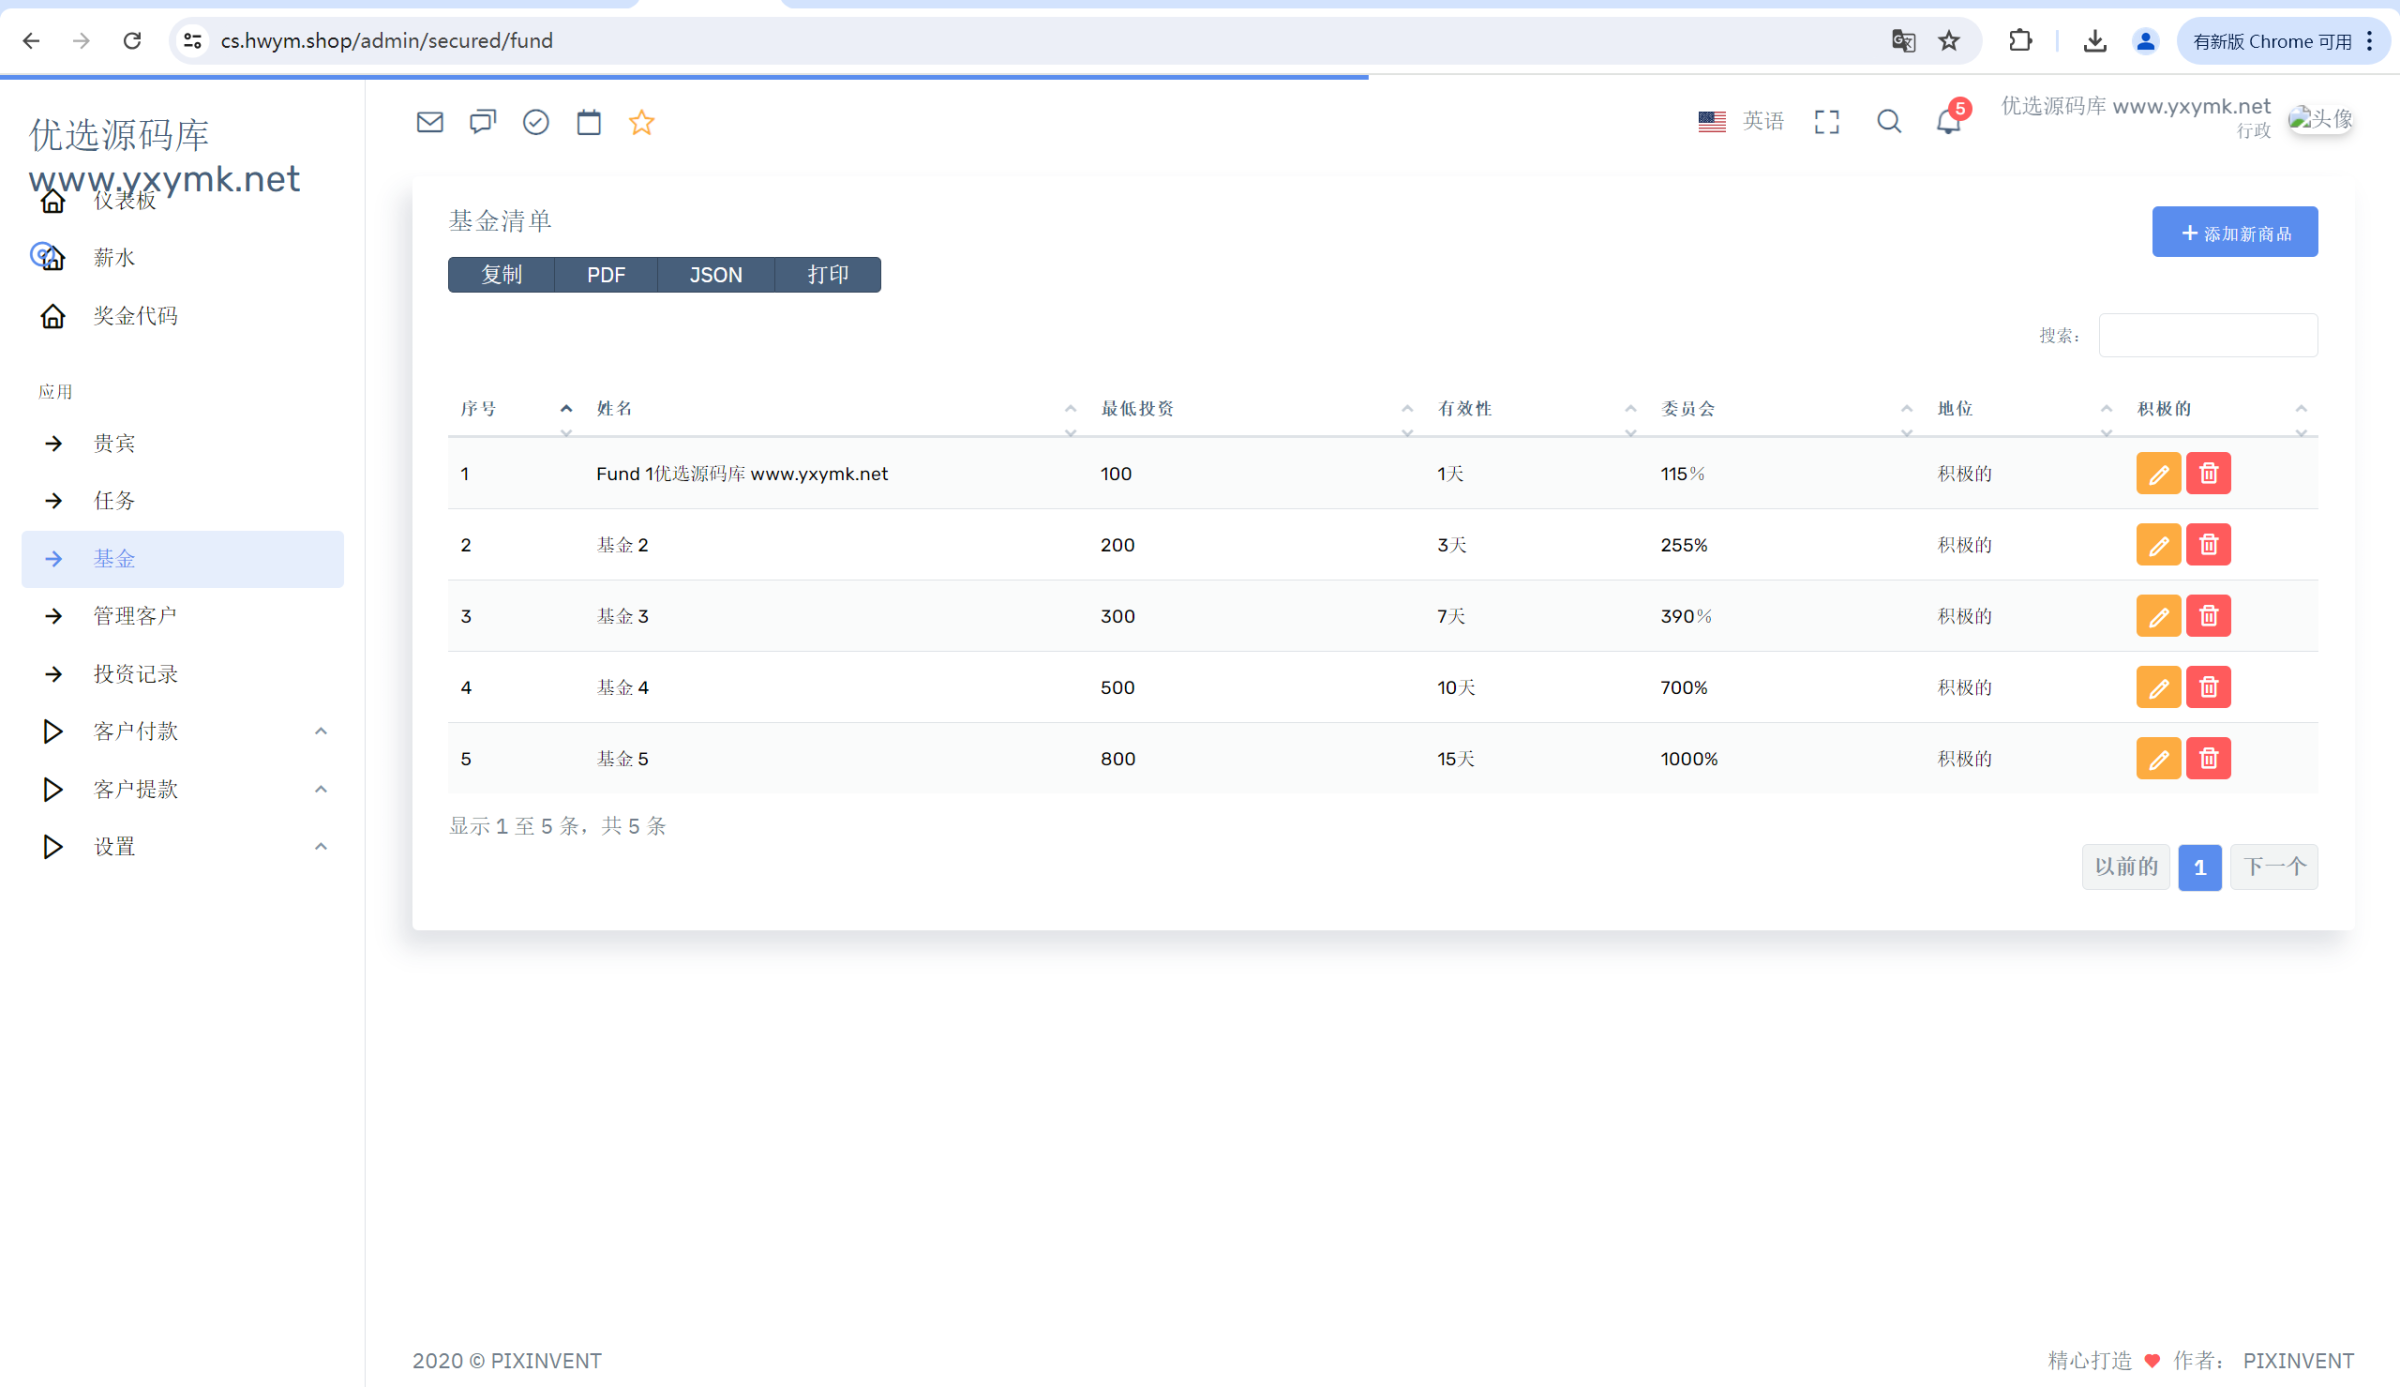Viewport: 2400px width, 1387px height.
Task: Sort table by 最低投资 column header
Action: pyautogui.click(x=1137, y=408)
